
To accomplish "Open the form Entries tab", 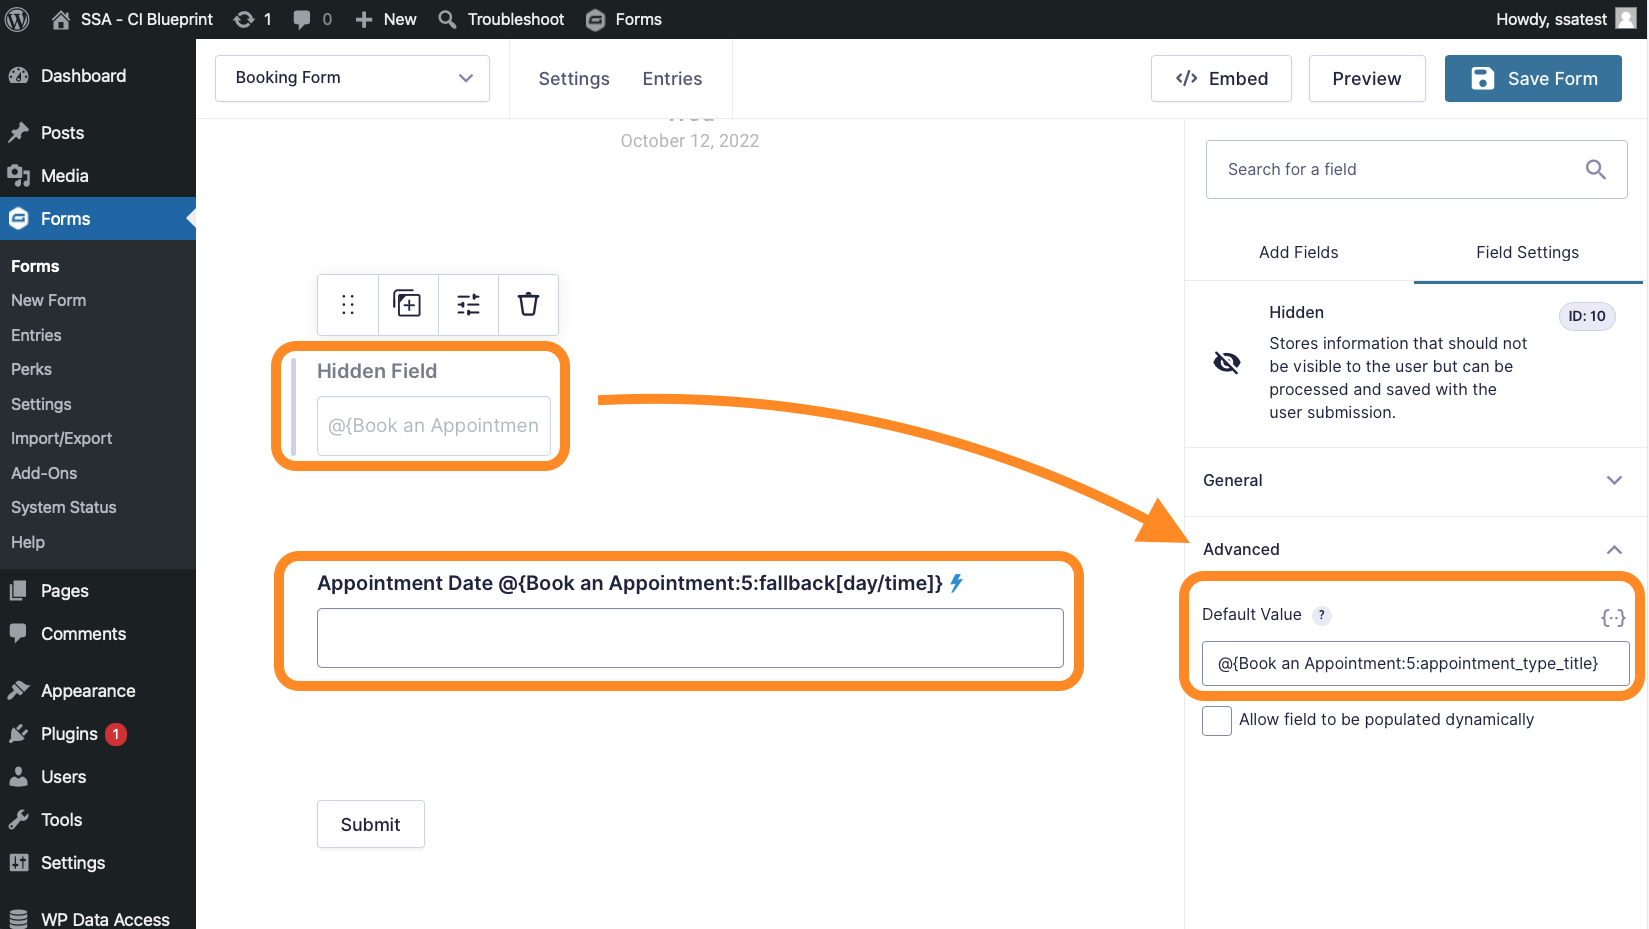I will (672, 79).
